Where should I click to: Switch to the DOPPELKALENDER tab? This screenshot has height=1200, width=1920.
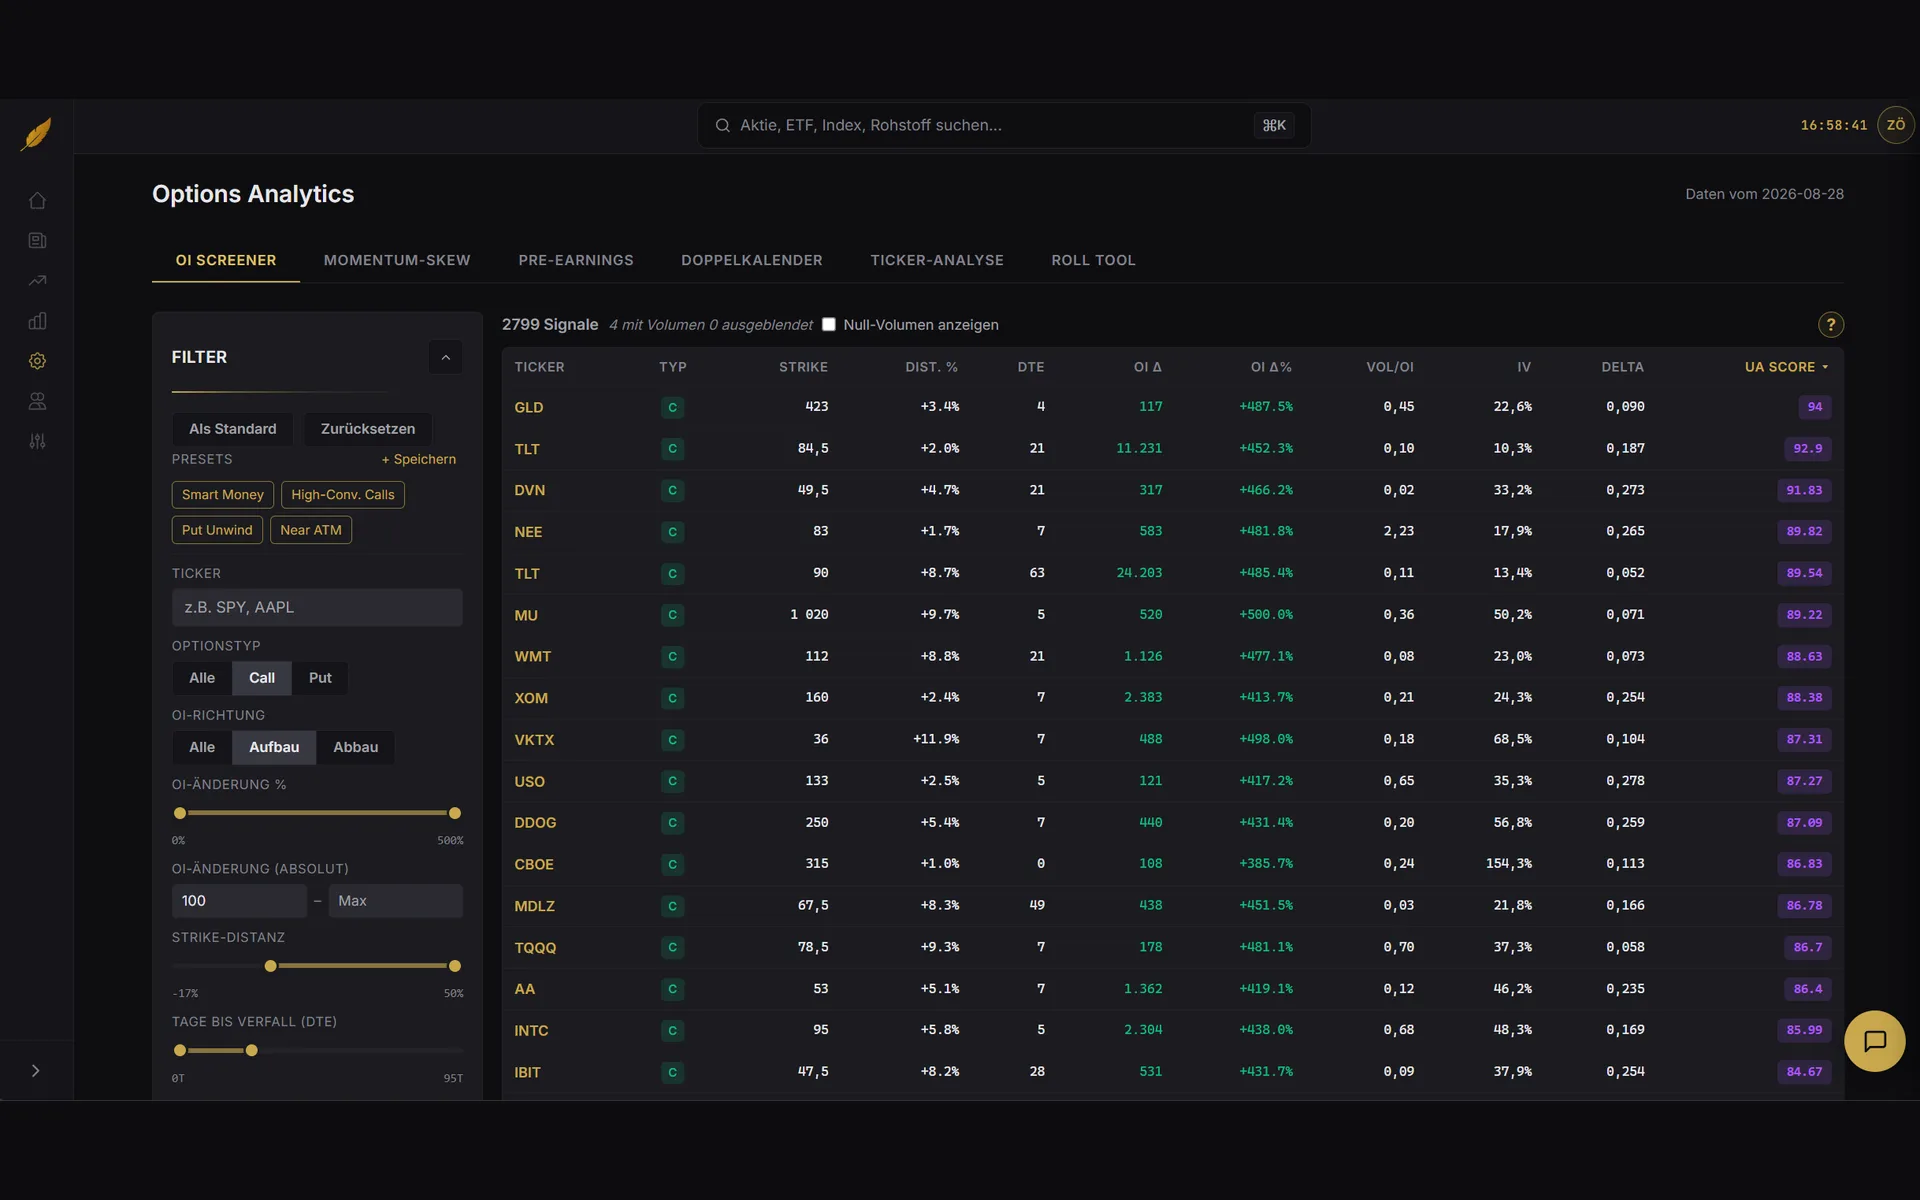tap(752, 260)
